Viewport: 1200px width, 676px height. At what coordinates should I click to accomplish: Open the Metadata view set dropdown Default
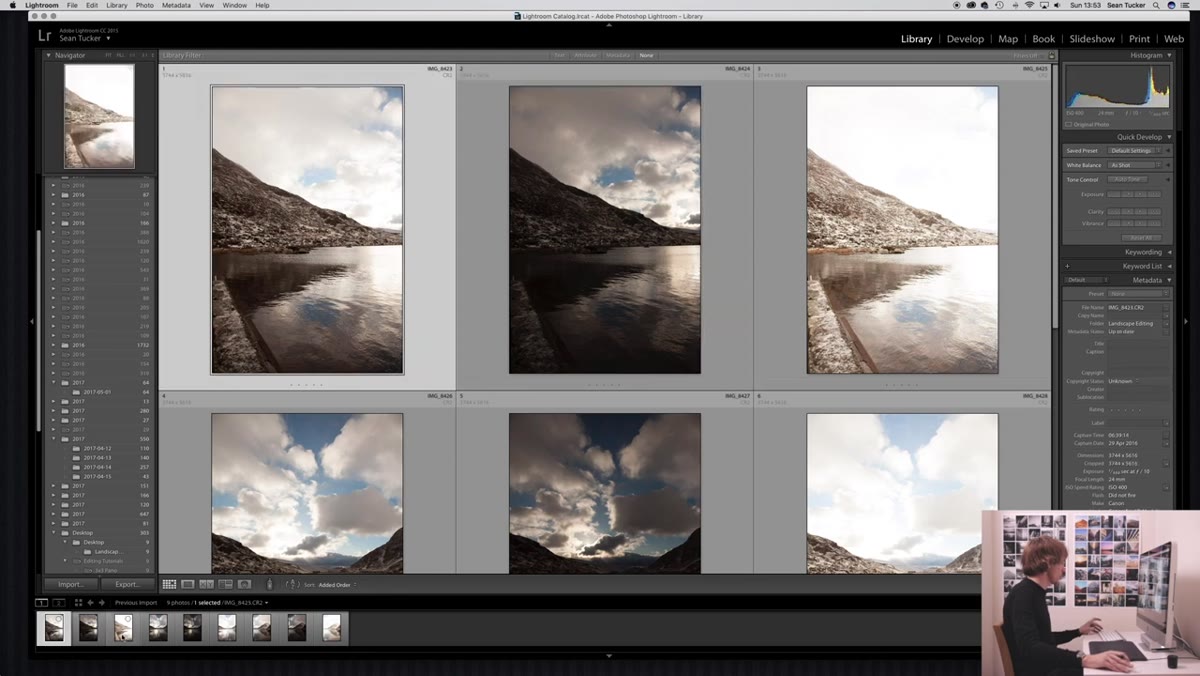(x=1087, y=280)
